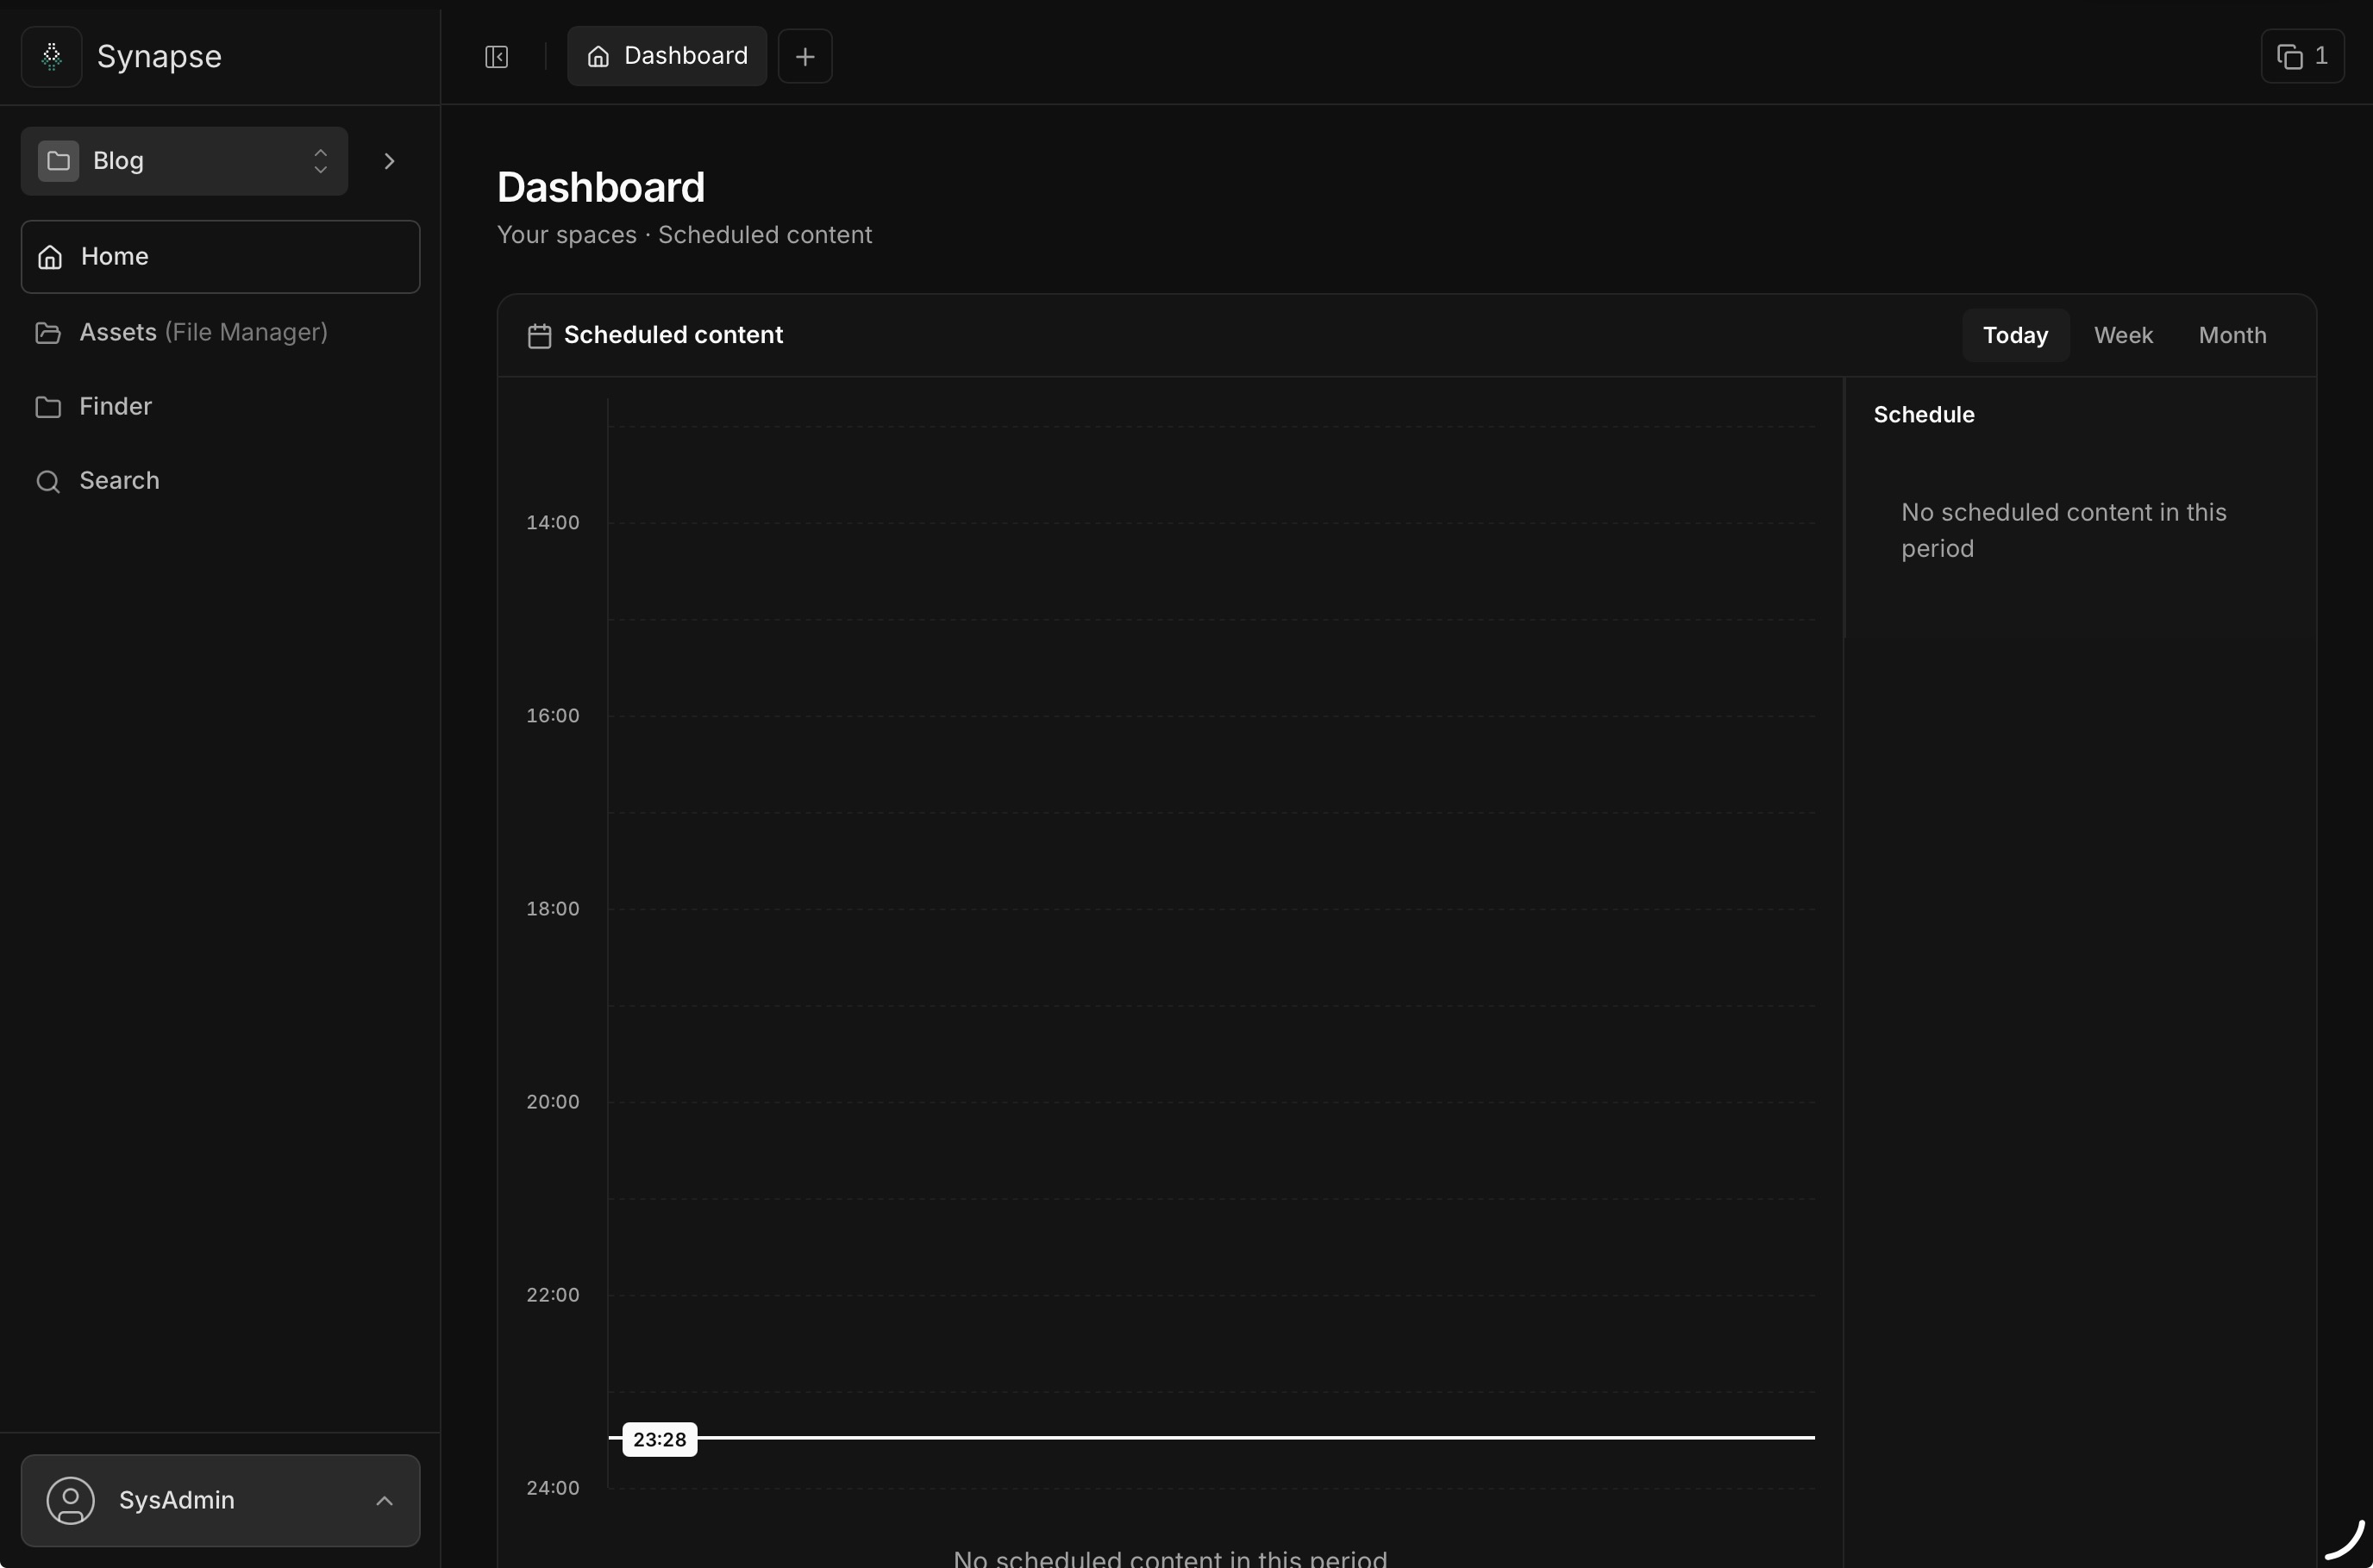Viewport: 2373px width, 1568px height.
Task: Click the Blog folder icon
Action: pos(59,161)
